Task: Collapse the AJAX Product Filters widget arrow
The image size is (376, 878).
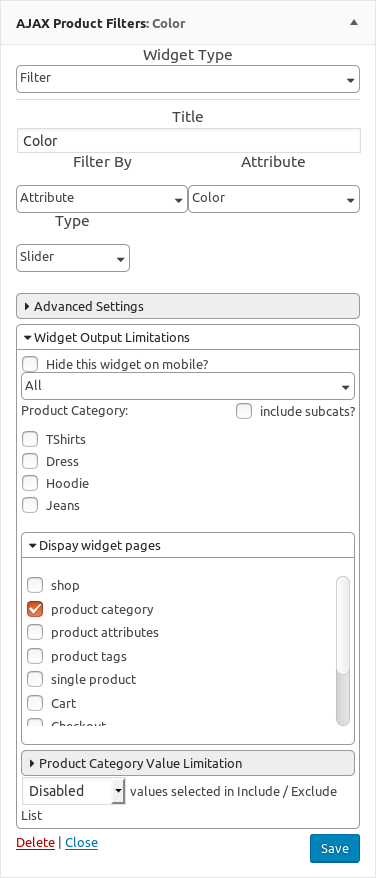Action: click(x=354, y=23)
